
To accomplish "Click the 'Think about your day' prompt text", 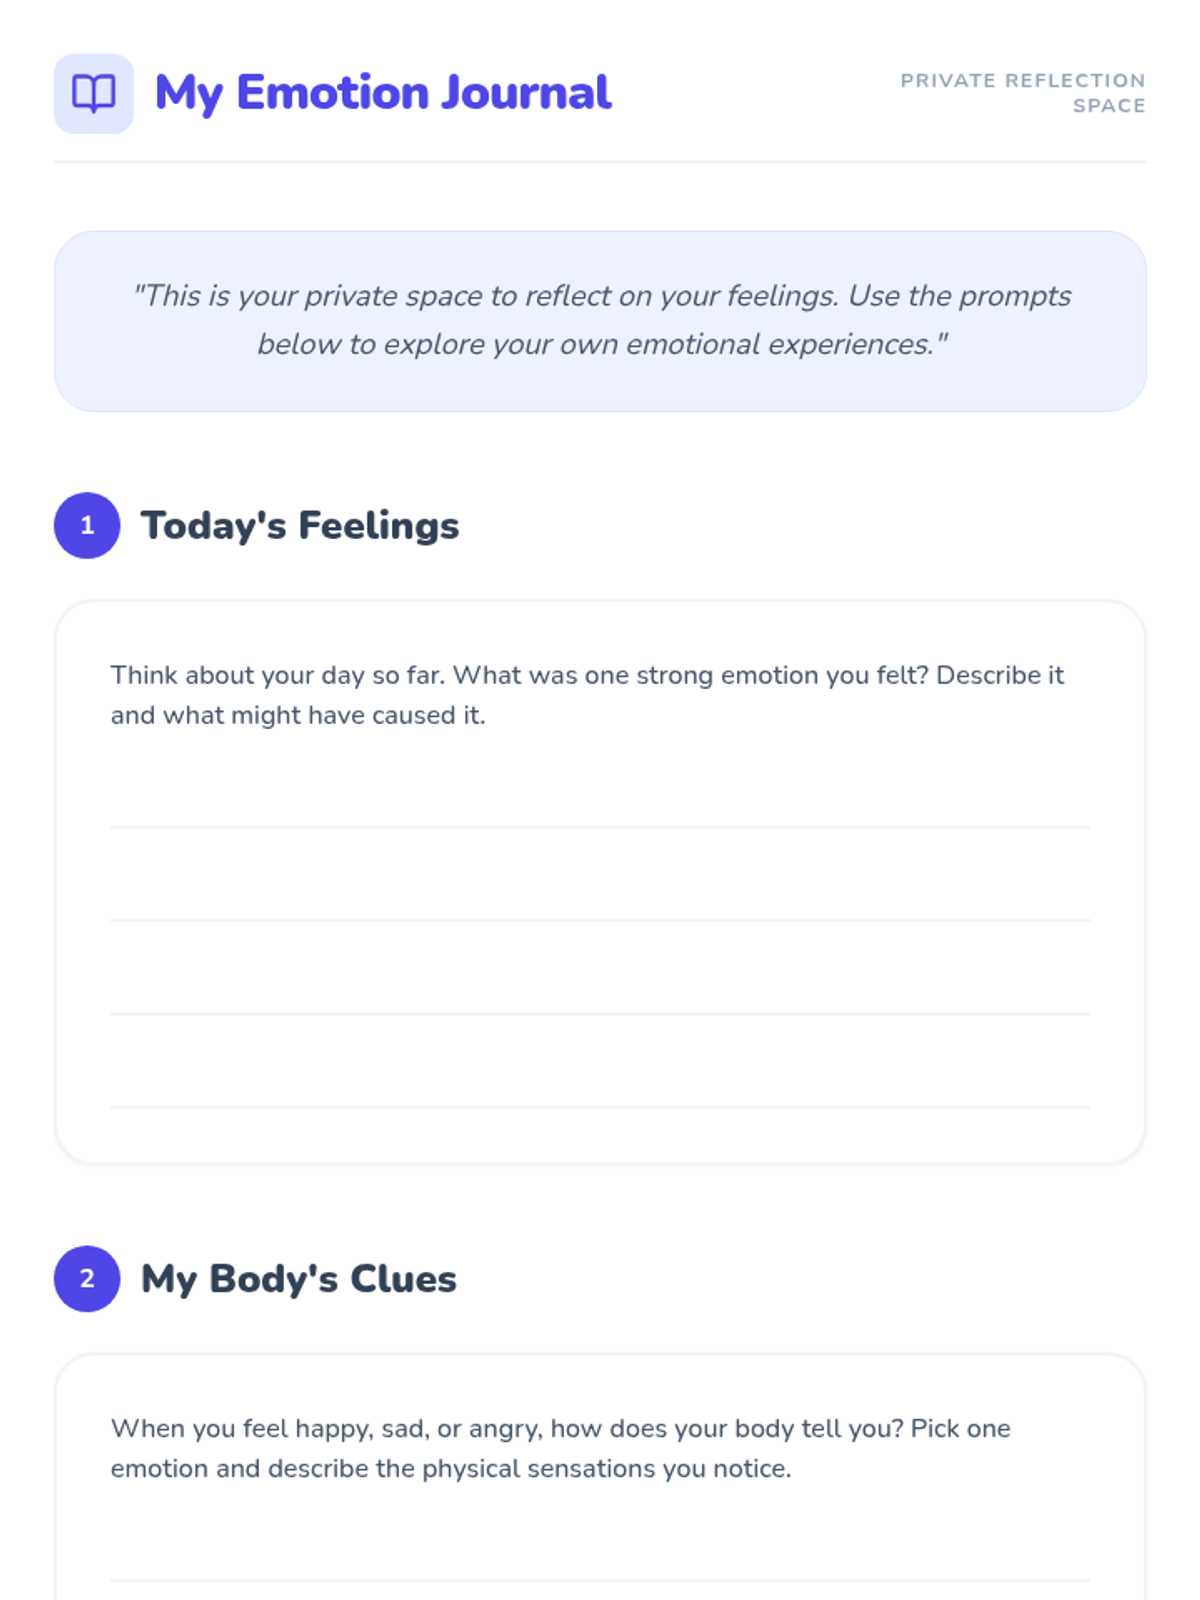I will tap(587, 695).
